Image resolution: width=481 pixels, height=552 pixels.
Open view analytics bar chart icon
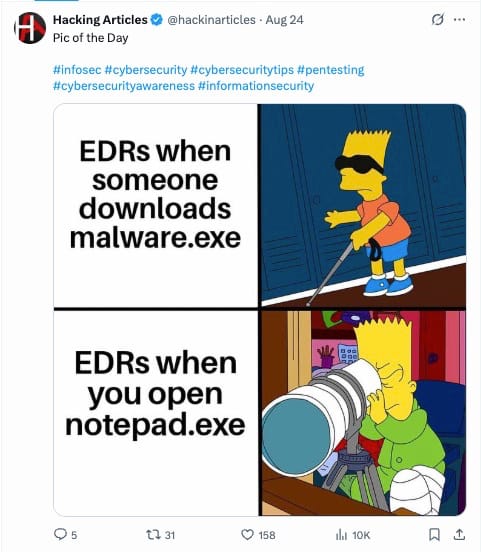point(341,535)
